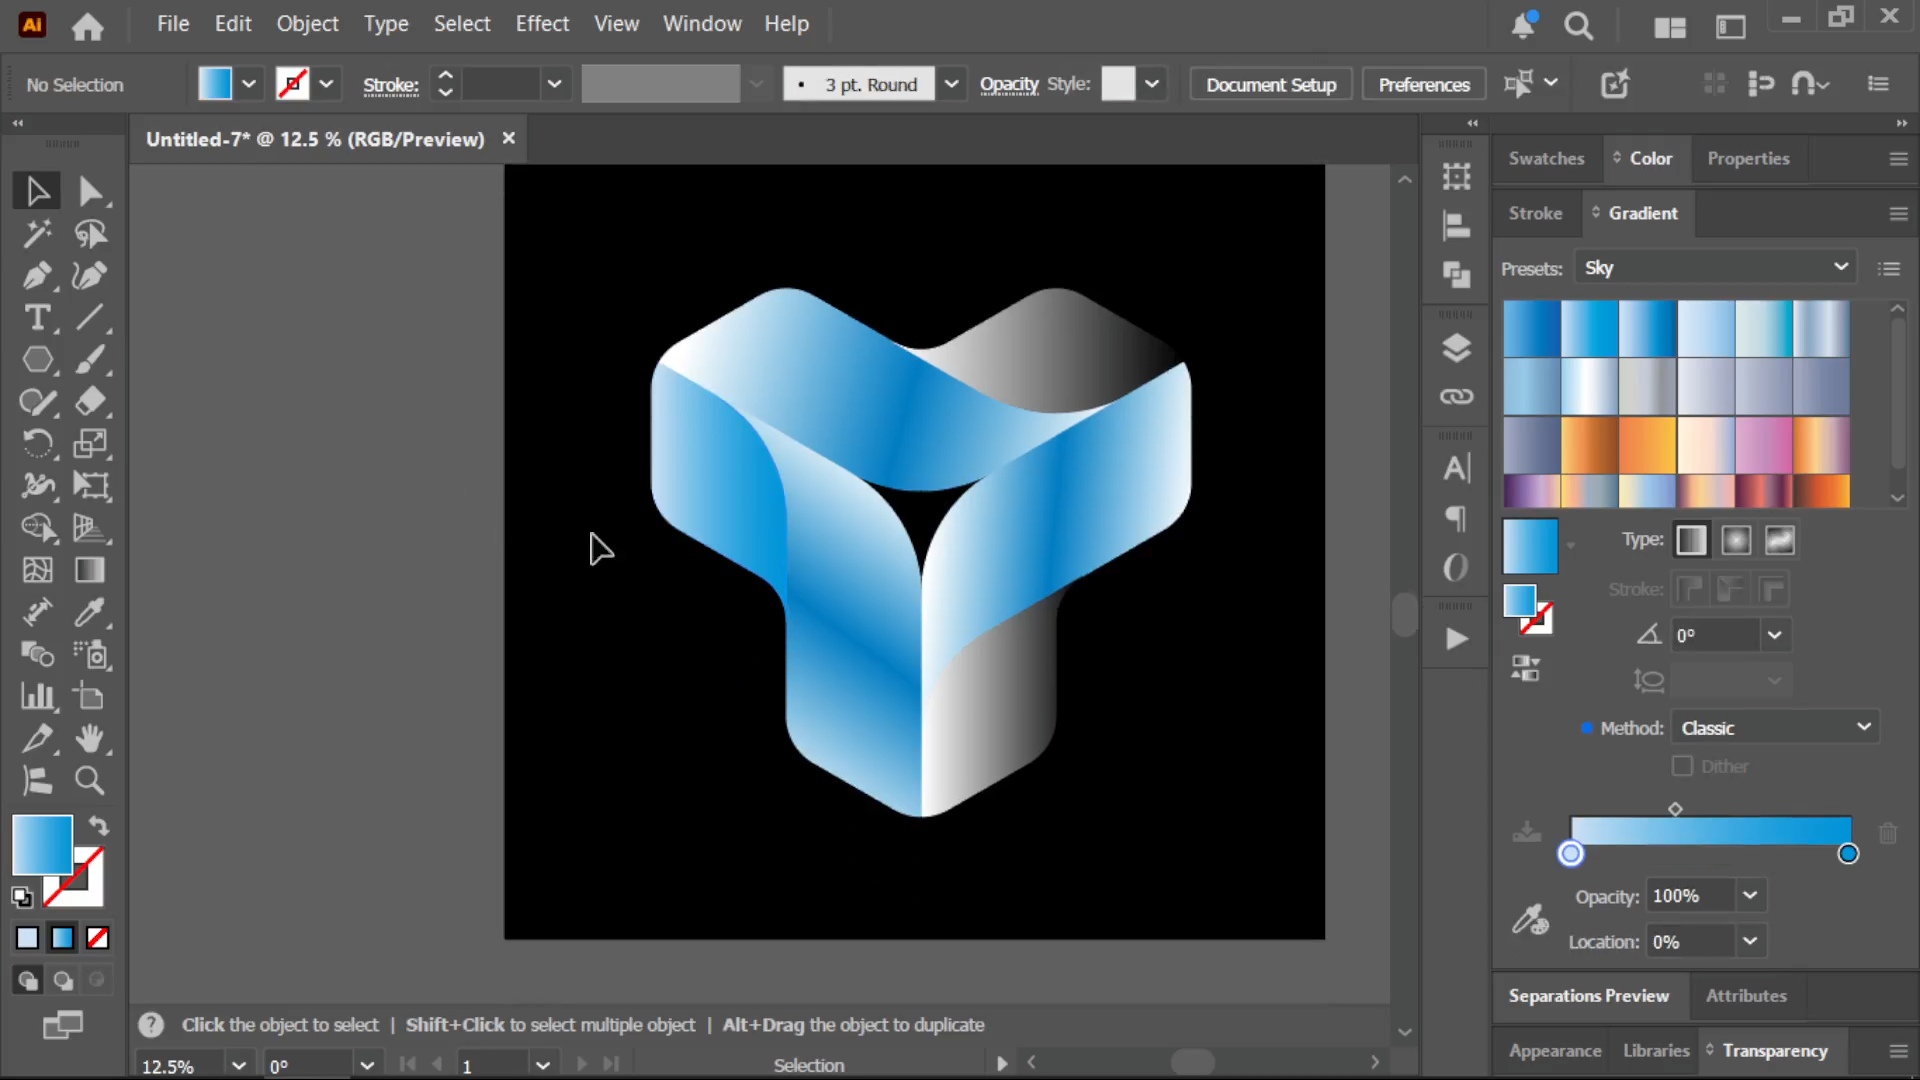This screenshot has width=1920, height=1080.
Task: Open the Method Classic dropdown
Action: pos(1776,728)
